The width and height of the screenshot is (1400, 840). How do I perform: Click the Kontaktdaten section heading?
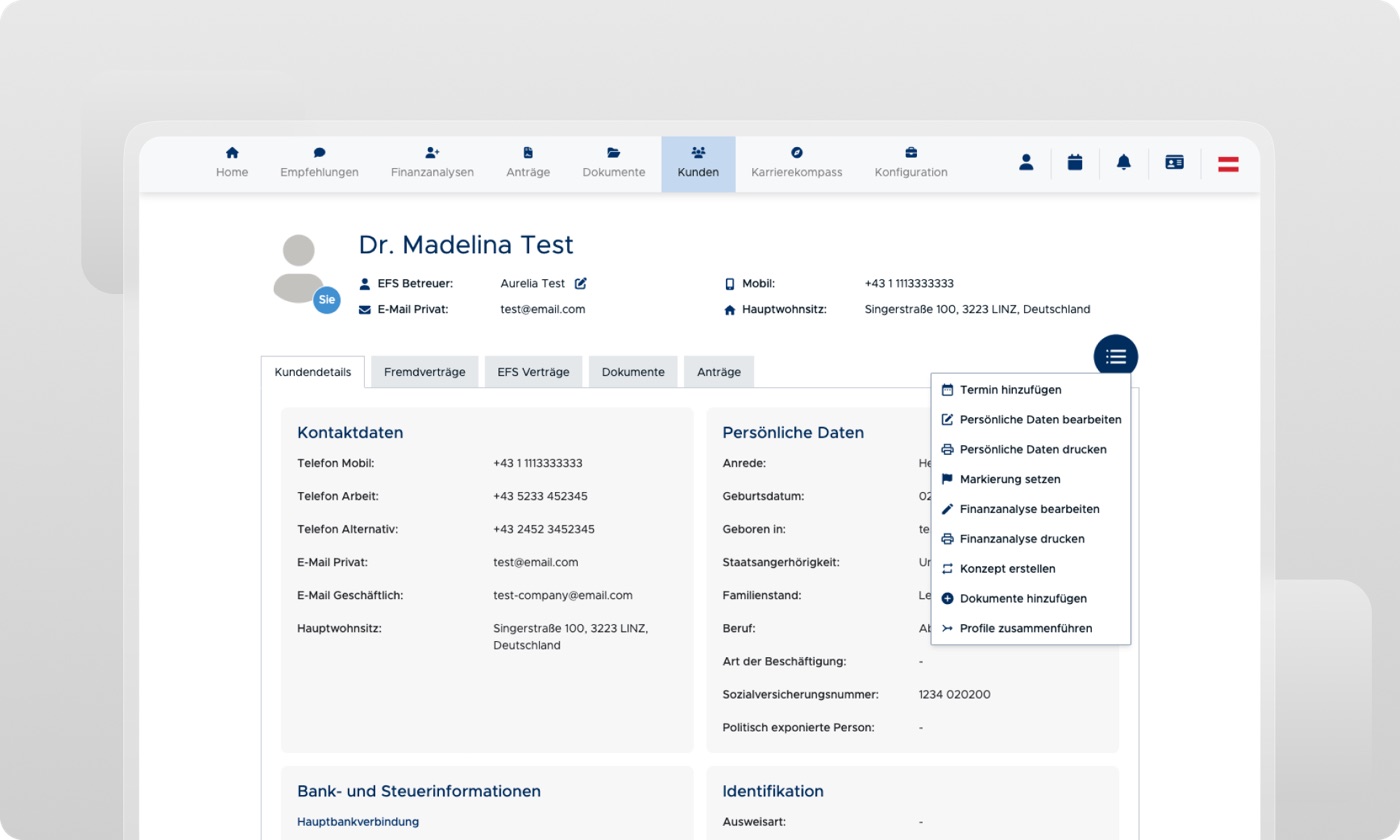pos(350,433)
